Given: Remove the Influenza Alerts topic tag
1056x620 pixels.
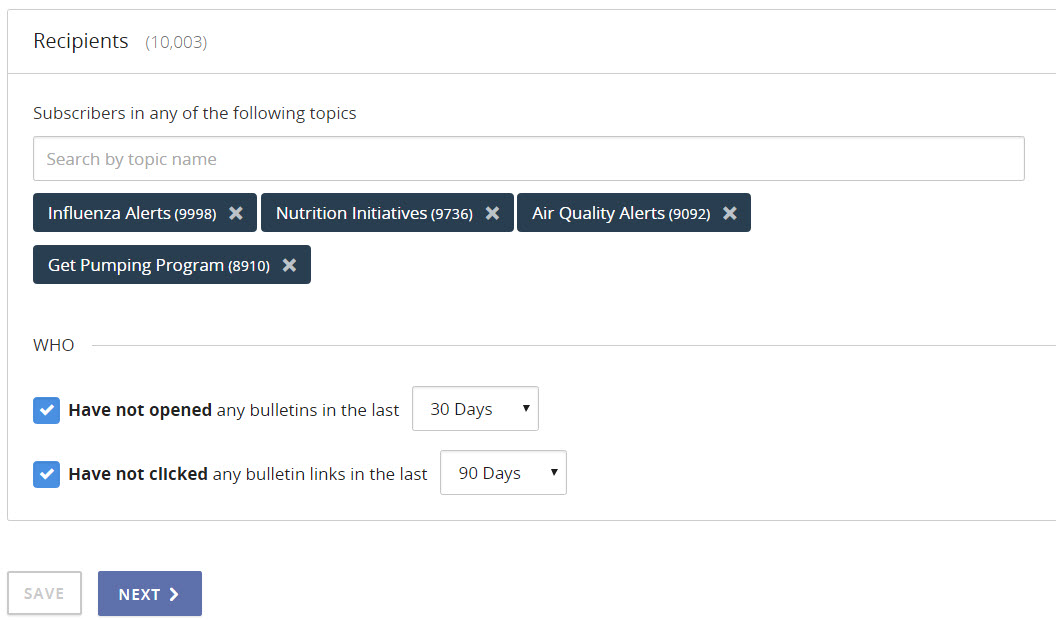Looking at the screenshot, I should 236,213.
